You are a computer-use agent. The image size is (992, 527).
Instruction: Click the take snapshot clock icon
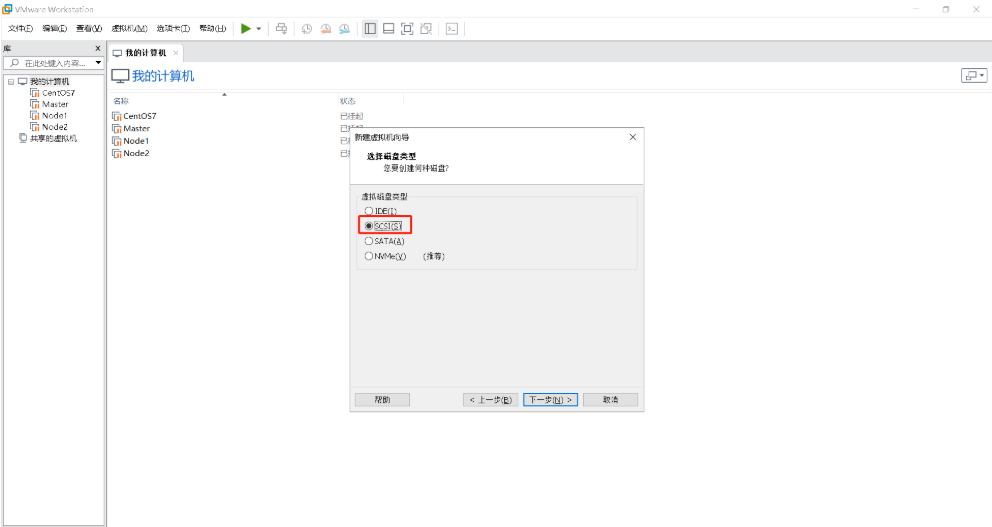click(307, 28)
